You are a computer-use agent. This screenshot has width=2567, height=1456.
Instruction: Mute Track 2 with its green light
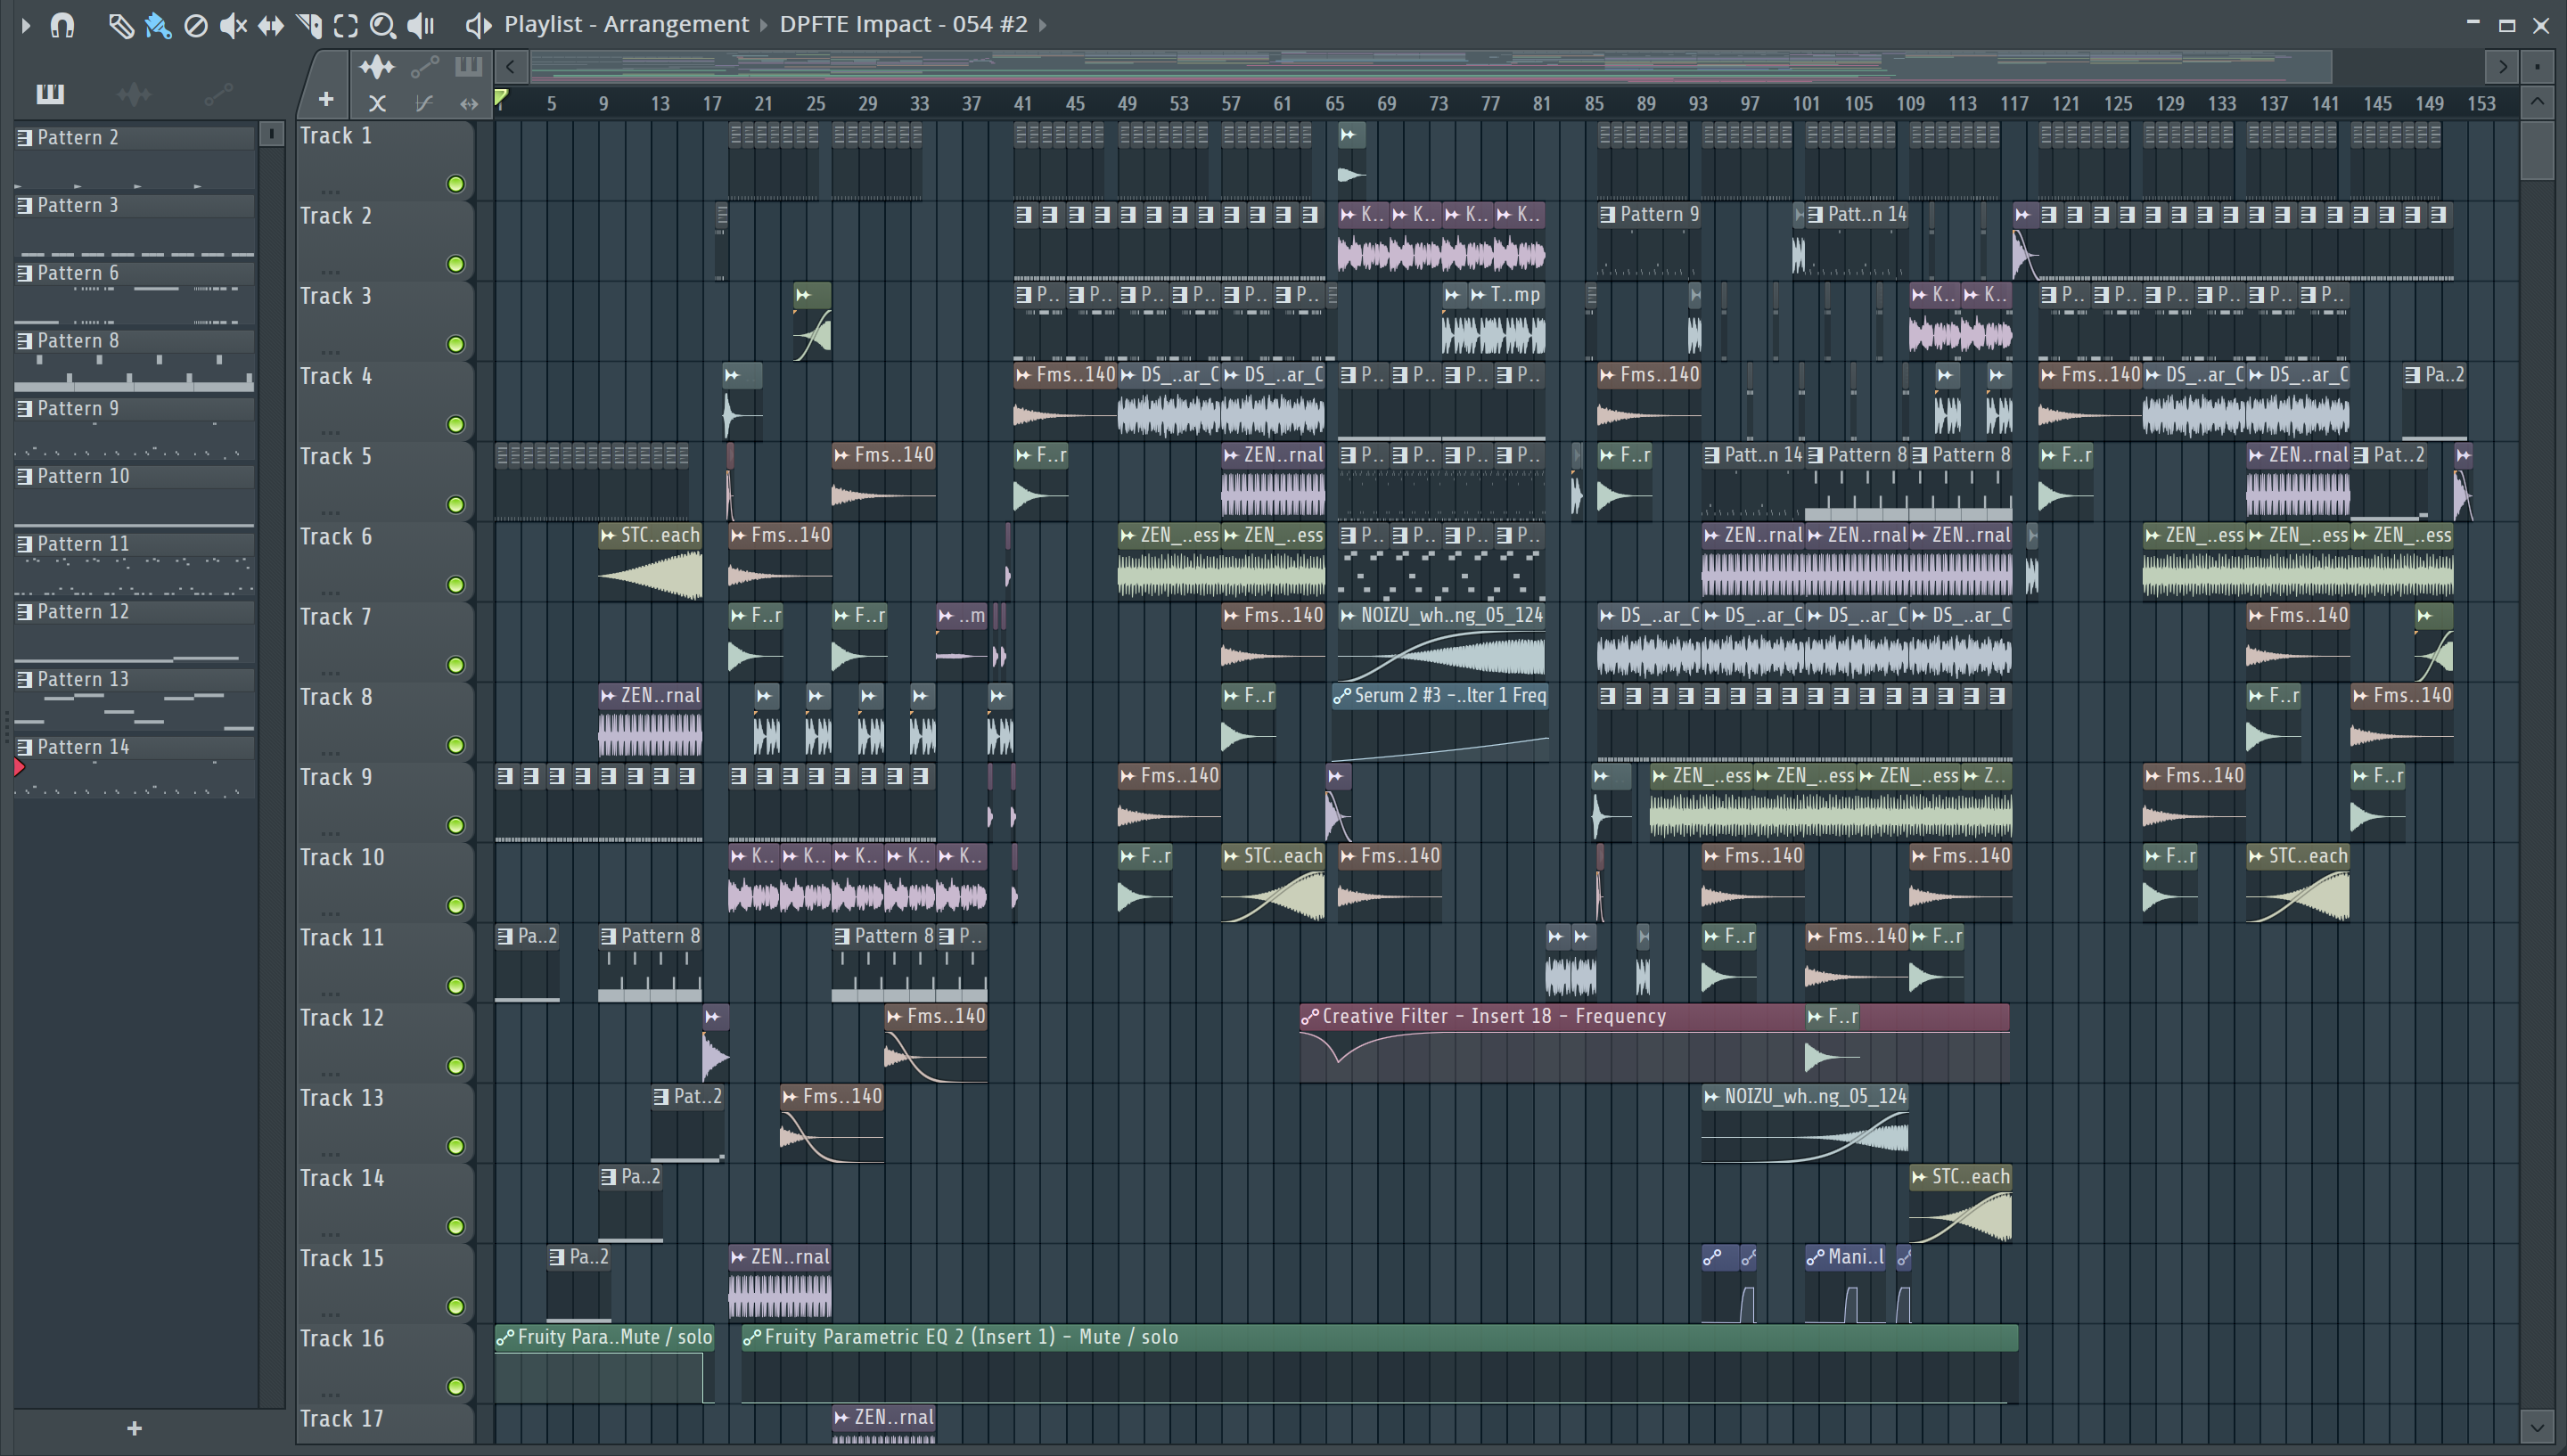pos(456,264)
